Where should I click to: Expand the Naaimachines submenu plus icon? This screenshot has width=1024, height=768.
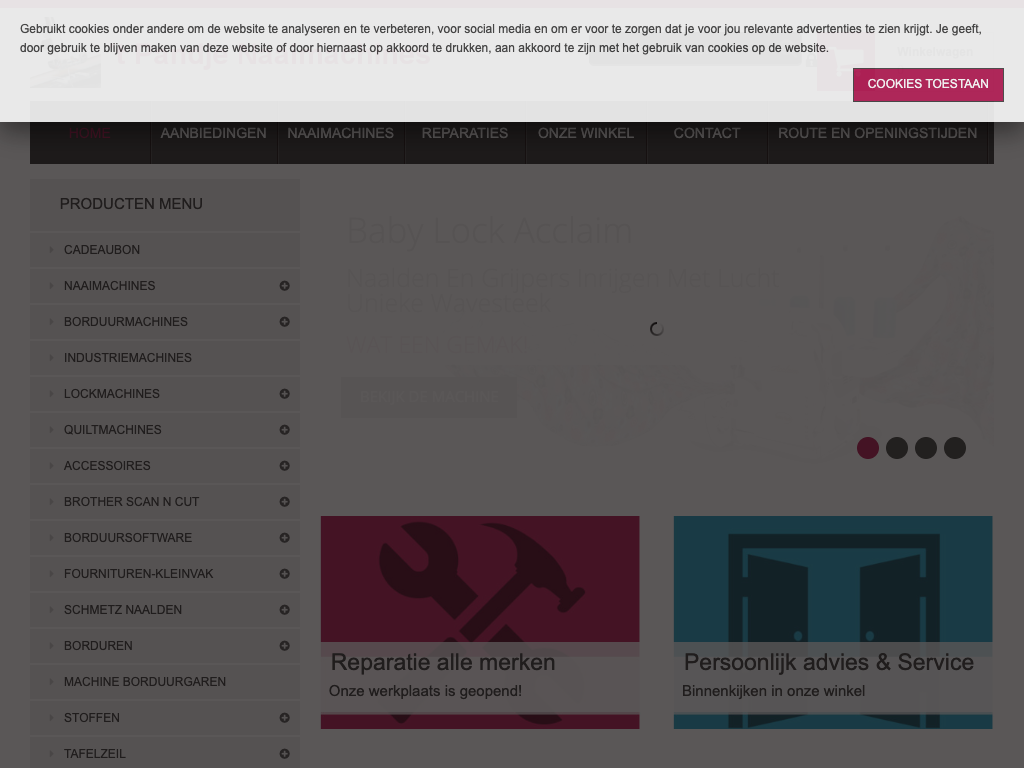[284, 286]
